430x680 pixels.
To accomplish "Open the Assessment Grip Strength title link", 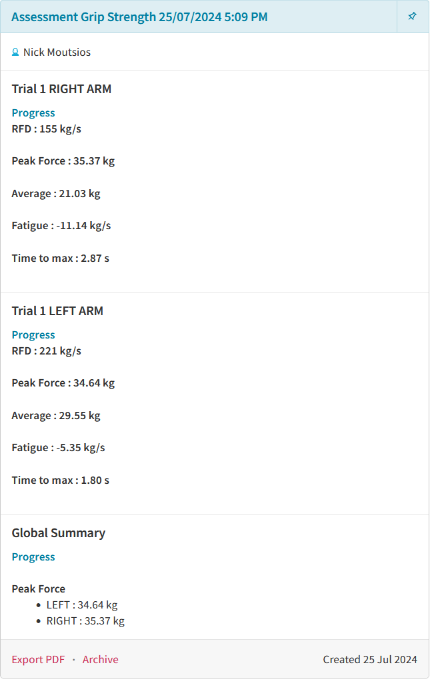I will coord(139,17).
